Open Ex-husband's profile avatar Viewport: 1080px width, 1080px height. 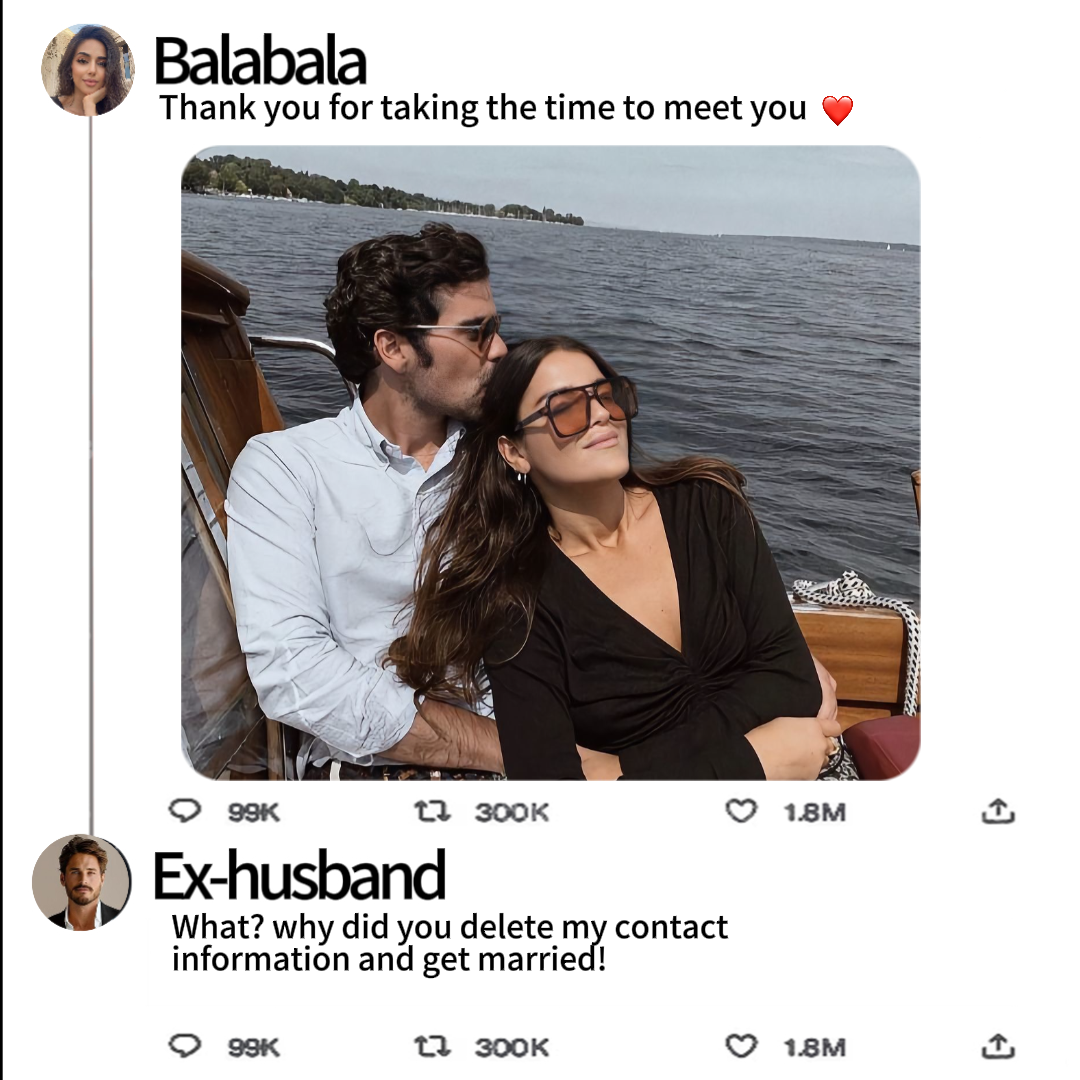click(81, 882)
